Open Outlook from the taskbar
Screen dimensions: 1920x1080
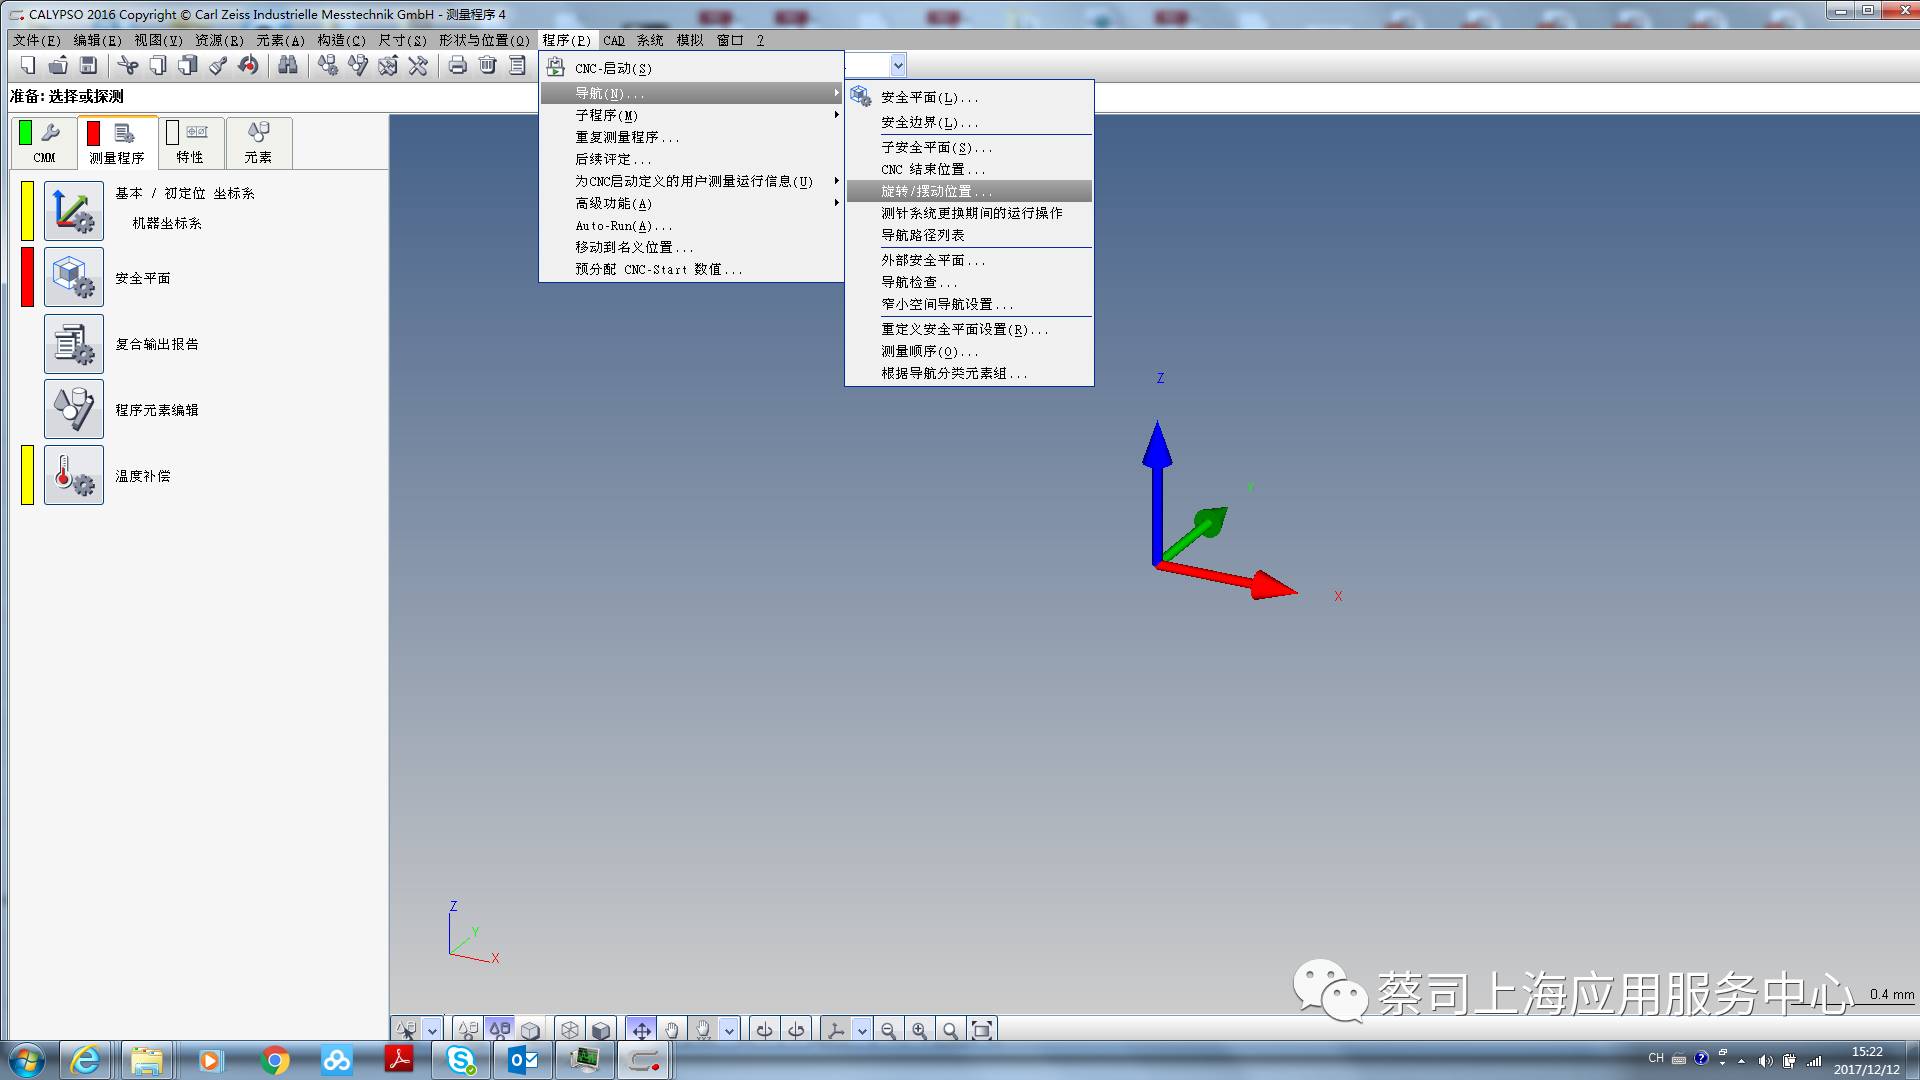coord(522,1060)
